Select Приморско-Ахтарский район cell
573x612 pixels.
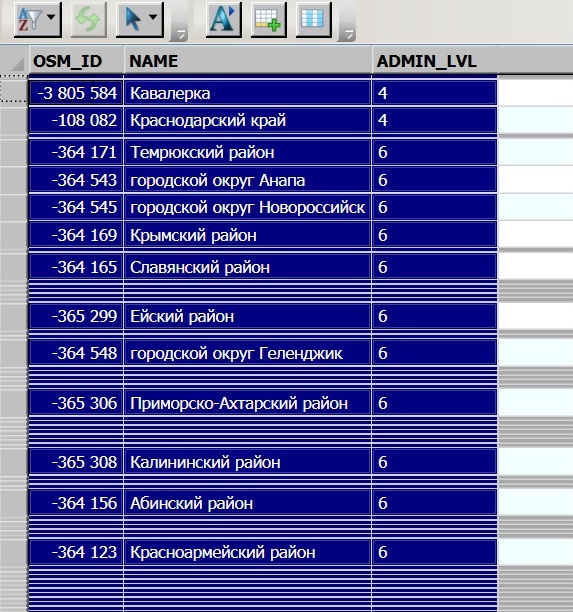[247, 403]
